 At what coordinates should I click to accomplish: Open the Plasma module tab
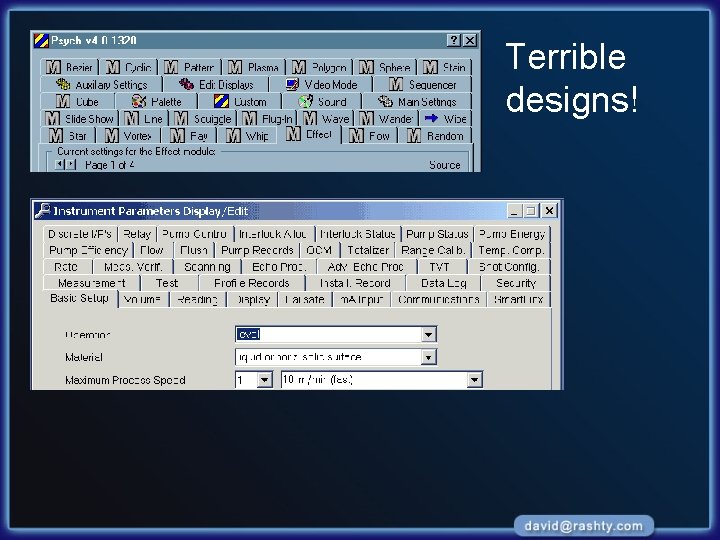pyautogui.click(x=253, y=68)
